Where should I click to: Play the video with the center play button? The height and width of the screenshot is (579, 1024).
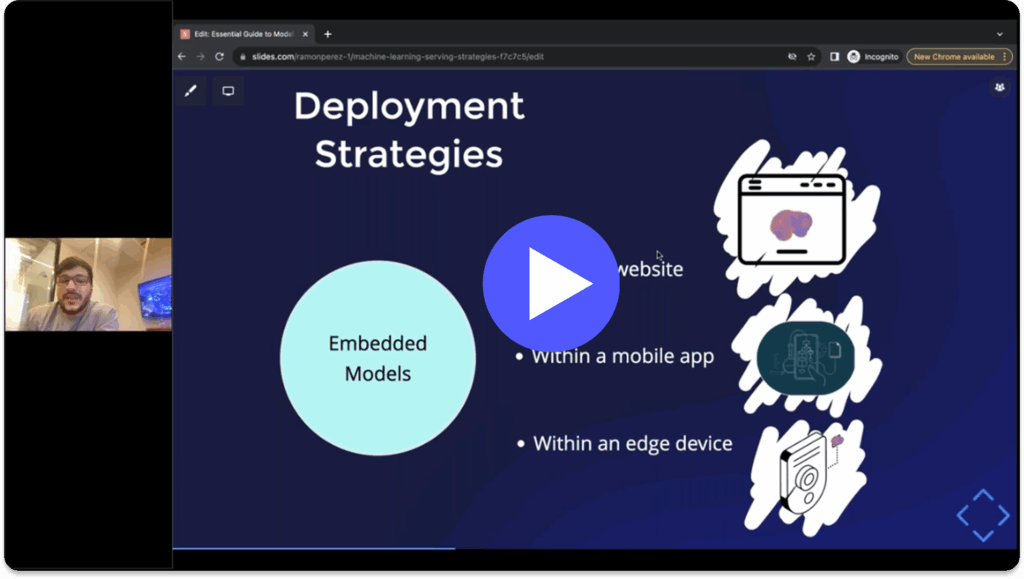pos(551,282)
